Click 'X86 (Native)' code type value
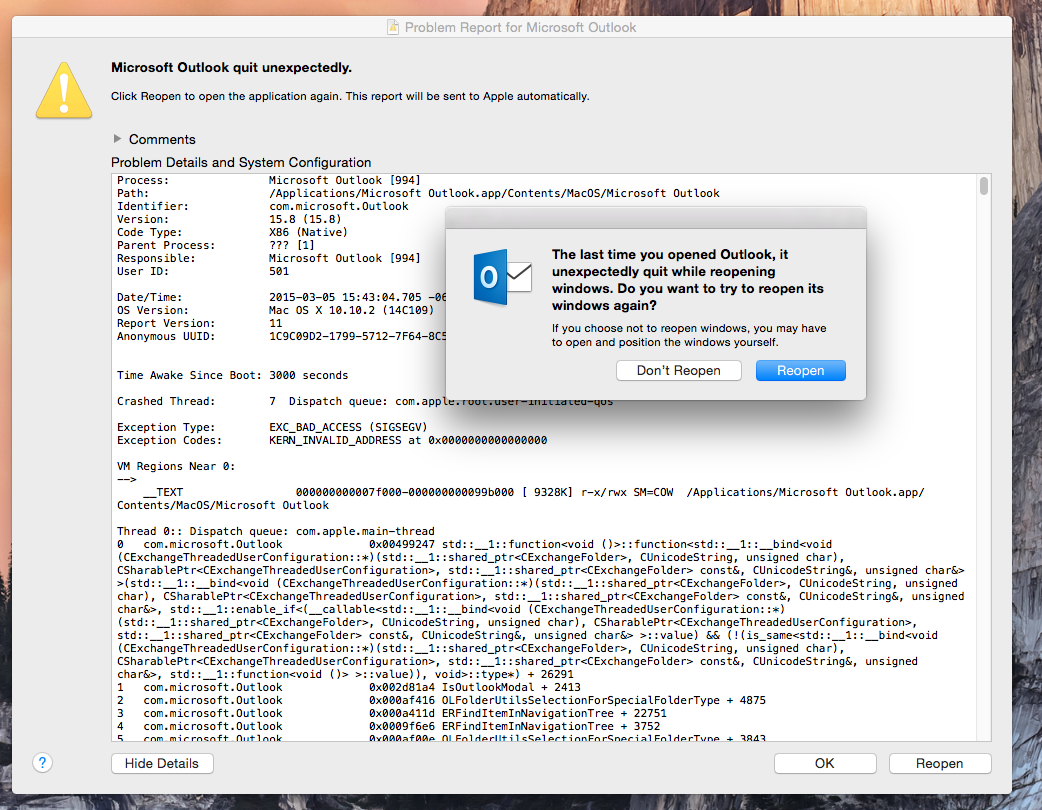Screen dimensions: 1042x810 click(308, 233)
